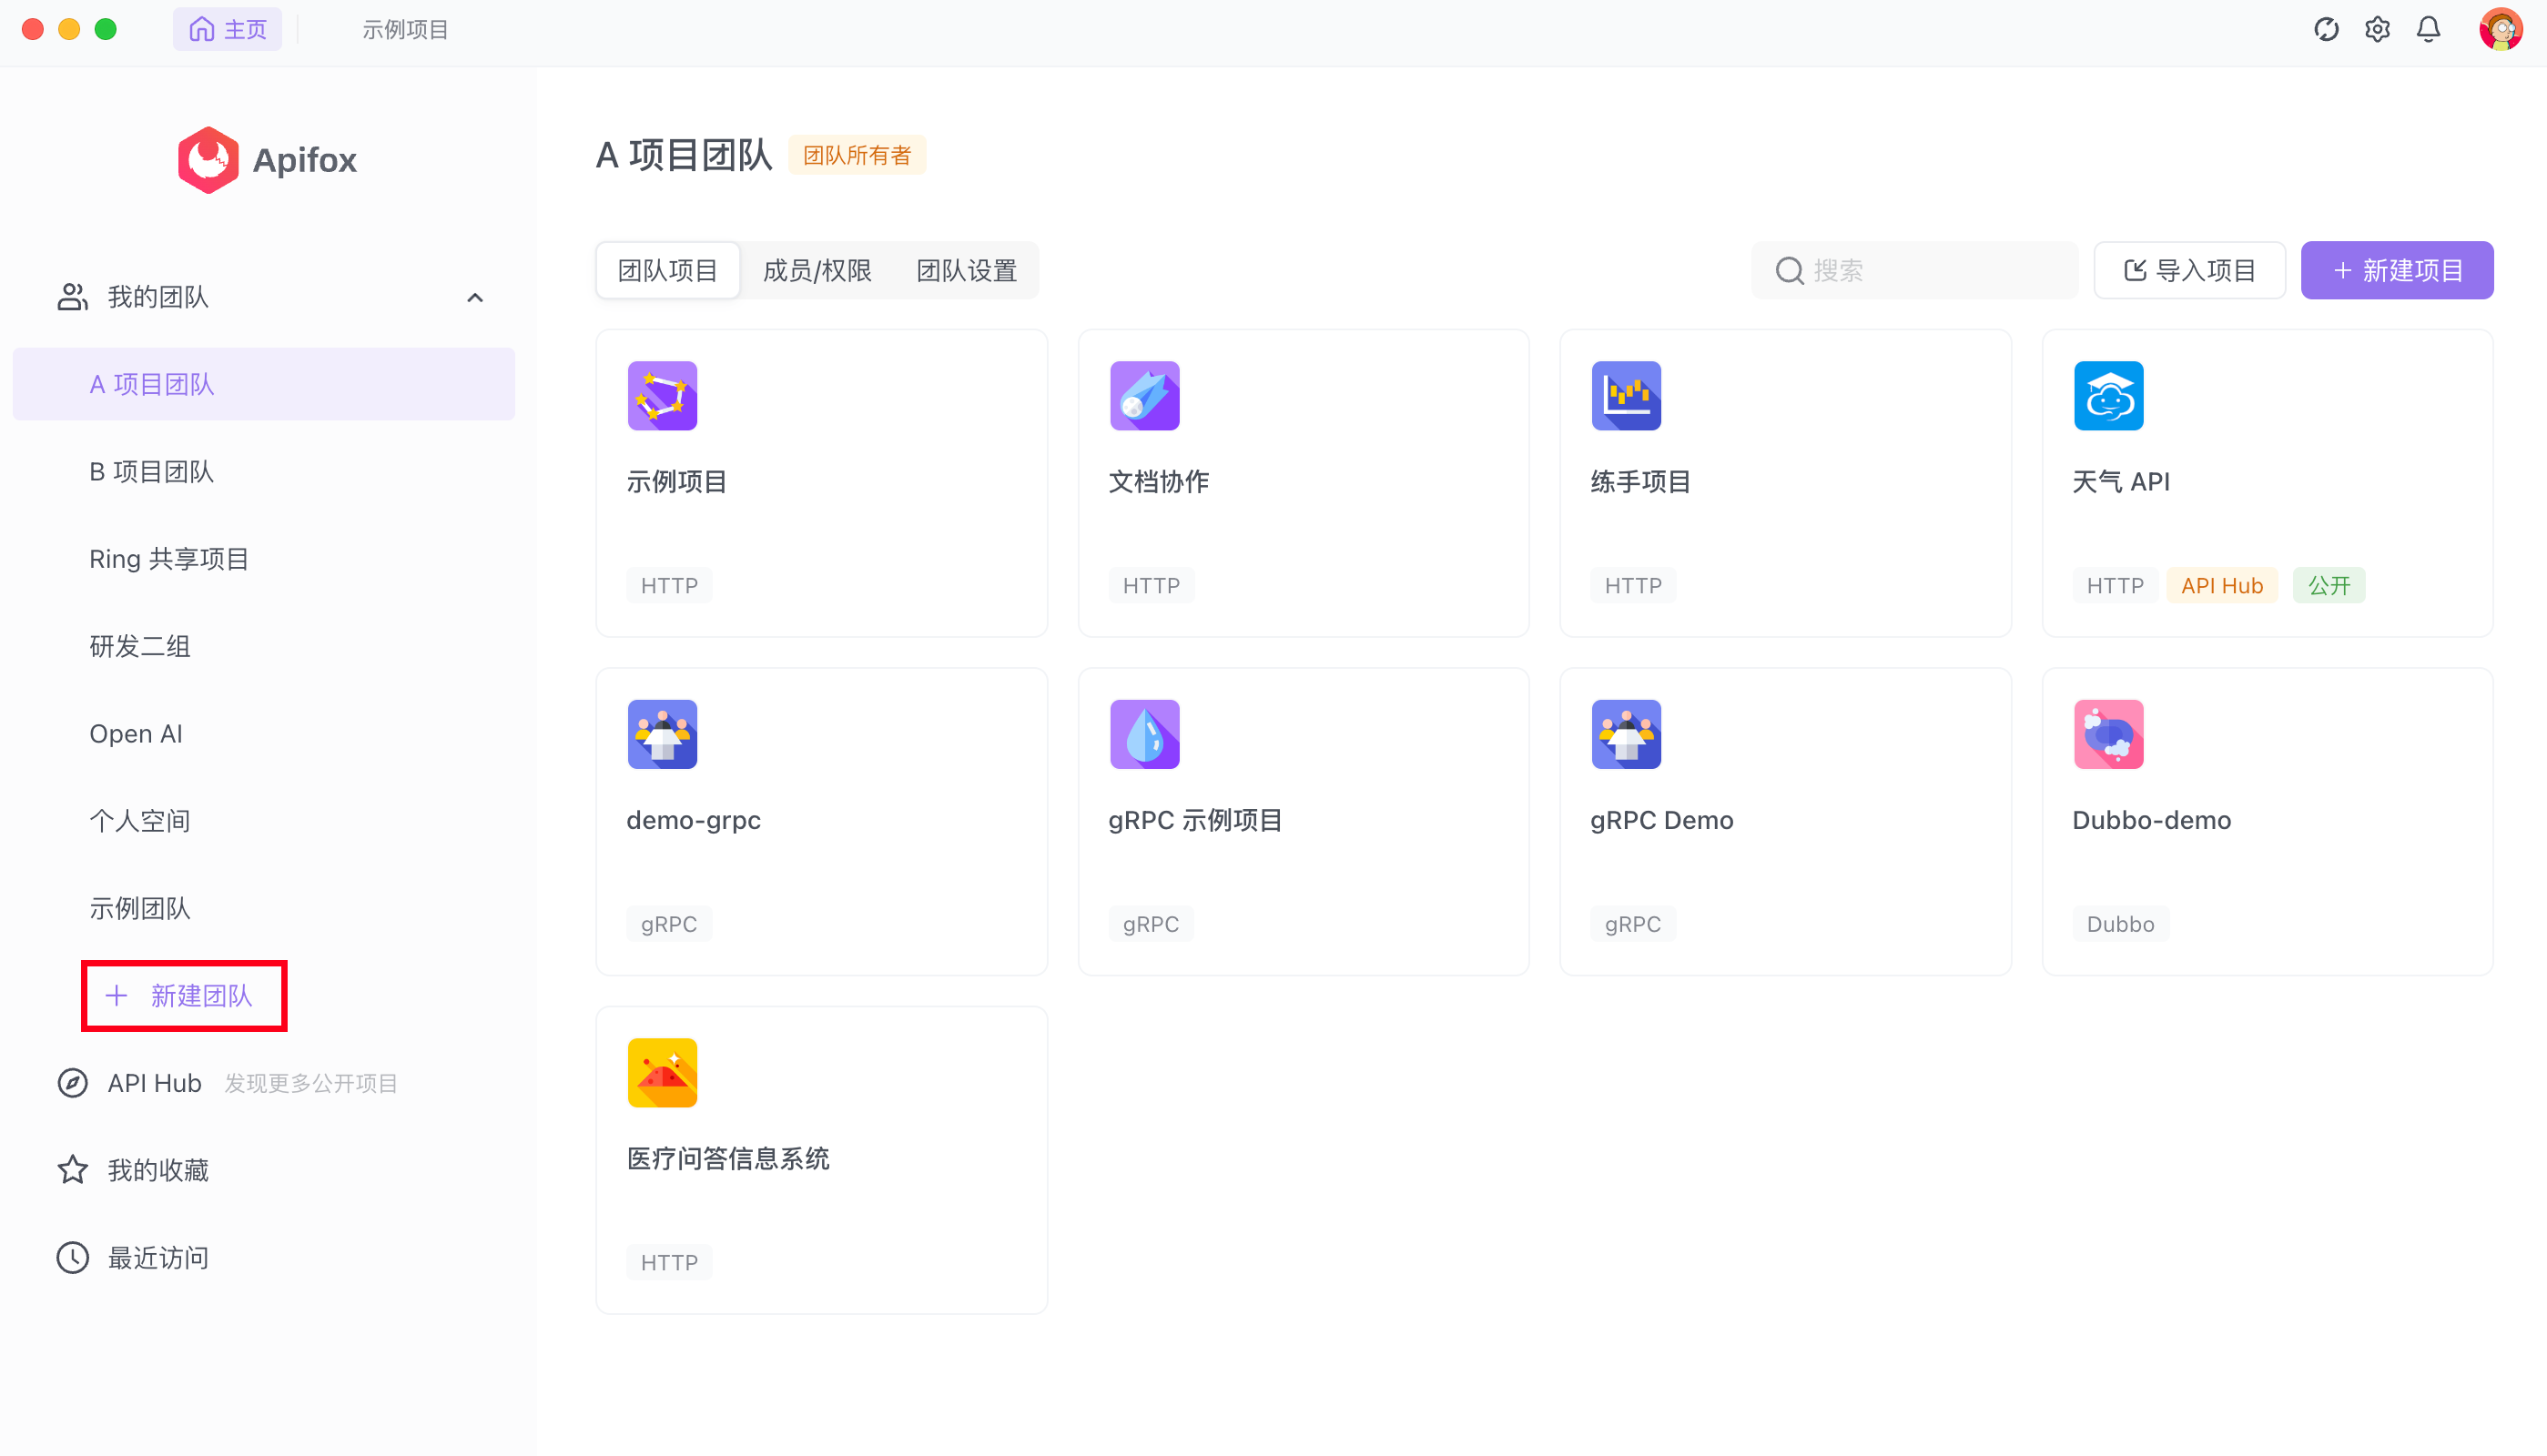Viewport: 2547px width, 1456px height.
Task: Switch to the 成员/权限 tab
Action: (x=817, y=271)
